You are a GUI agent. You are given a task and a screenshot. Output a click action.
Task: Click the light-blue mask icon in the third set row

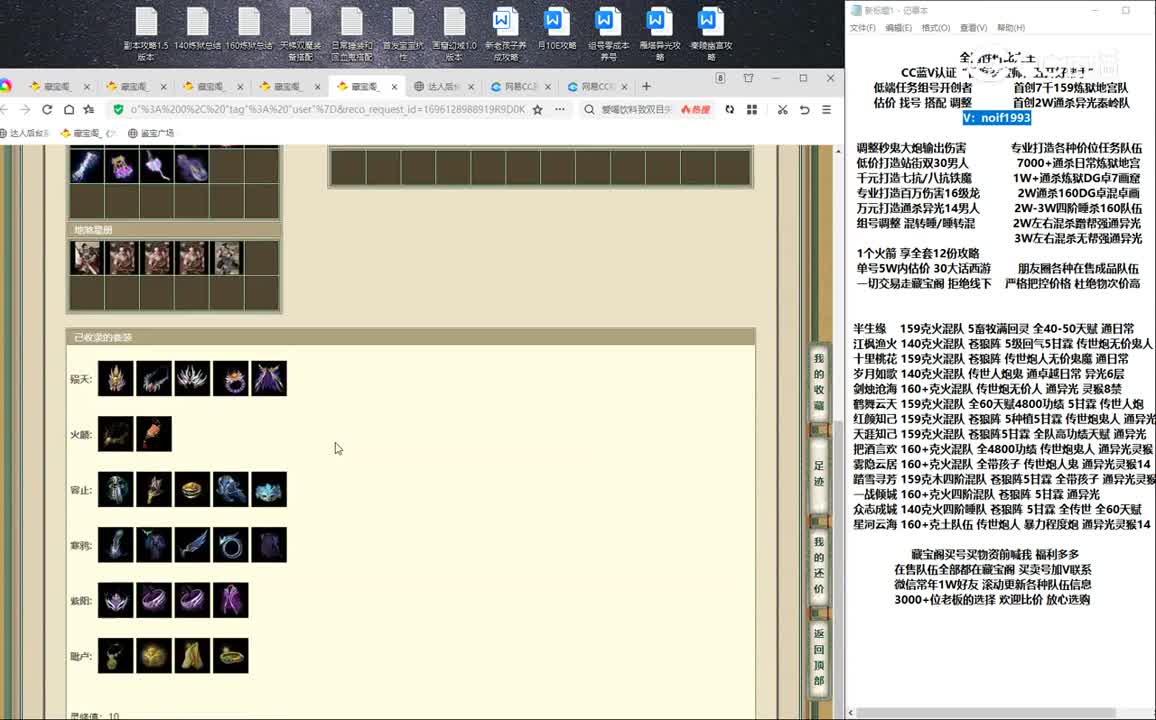tap(269, 489)
